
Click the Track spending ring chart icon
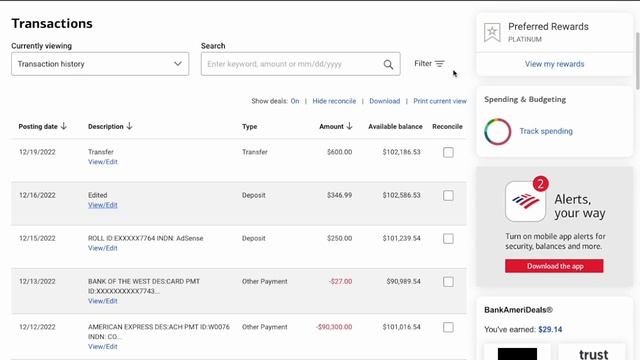(x=498, y=131)
